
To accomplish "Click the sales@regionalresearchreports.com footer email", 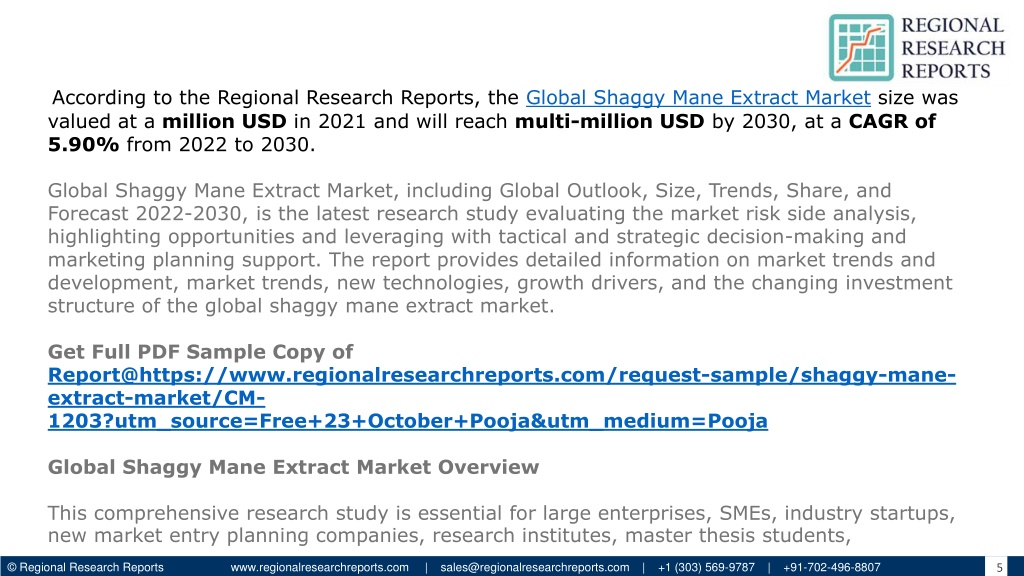I will [x=534, y=568].
